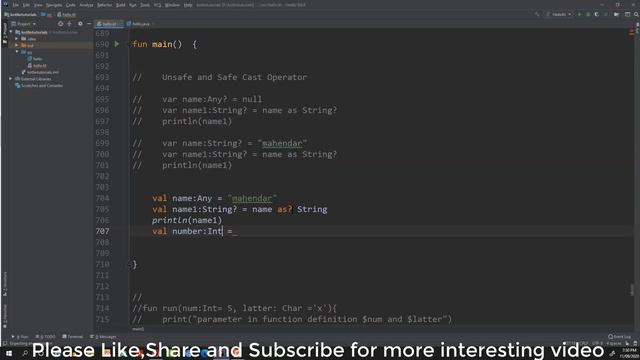Open the Analyze menu
The height and width of the screenshot is (360, 640).
click(x=86, y=5)
